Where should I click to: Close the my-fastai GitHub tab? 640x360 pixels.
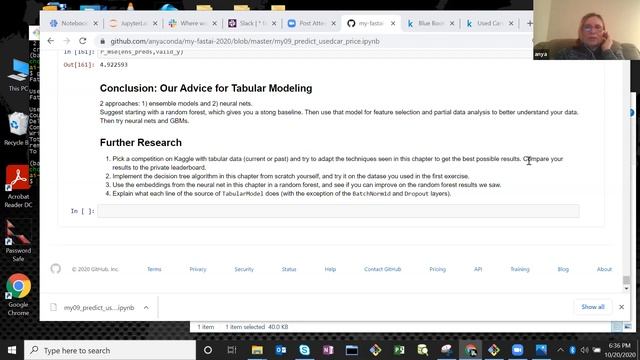pos(393,23)
